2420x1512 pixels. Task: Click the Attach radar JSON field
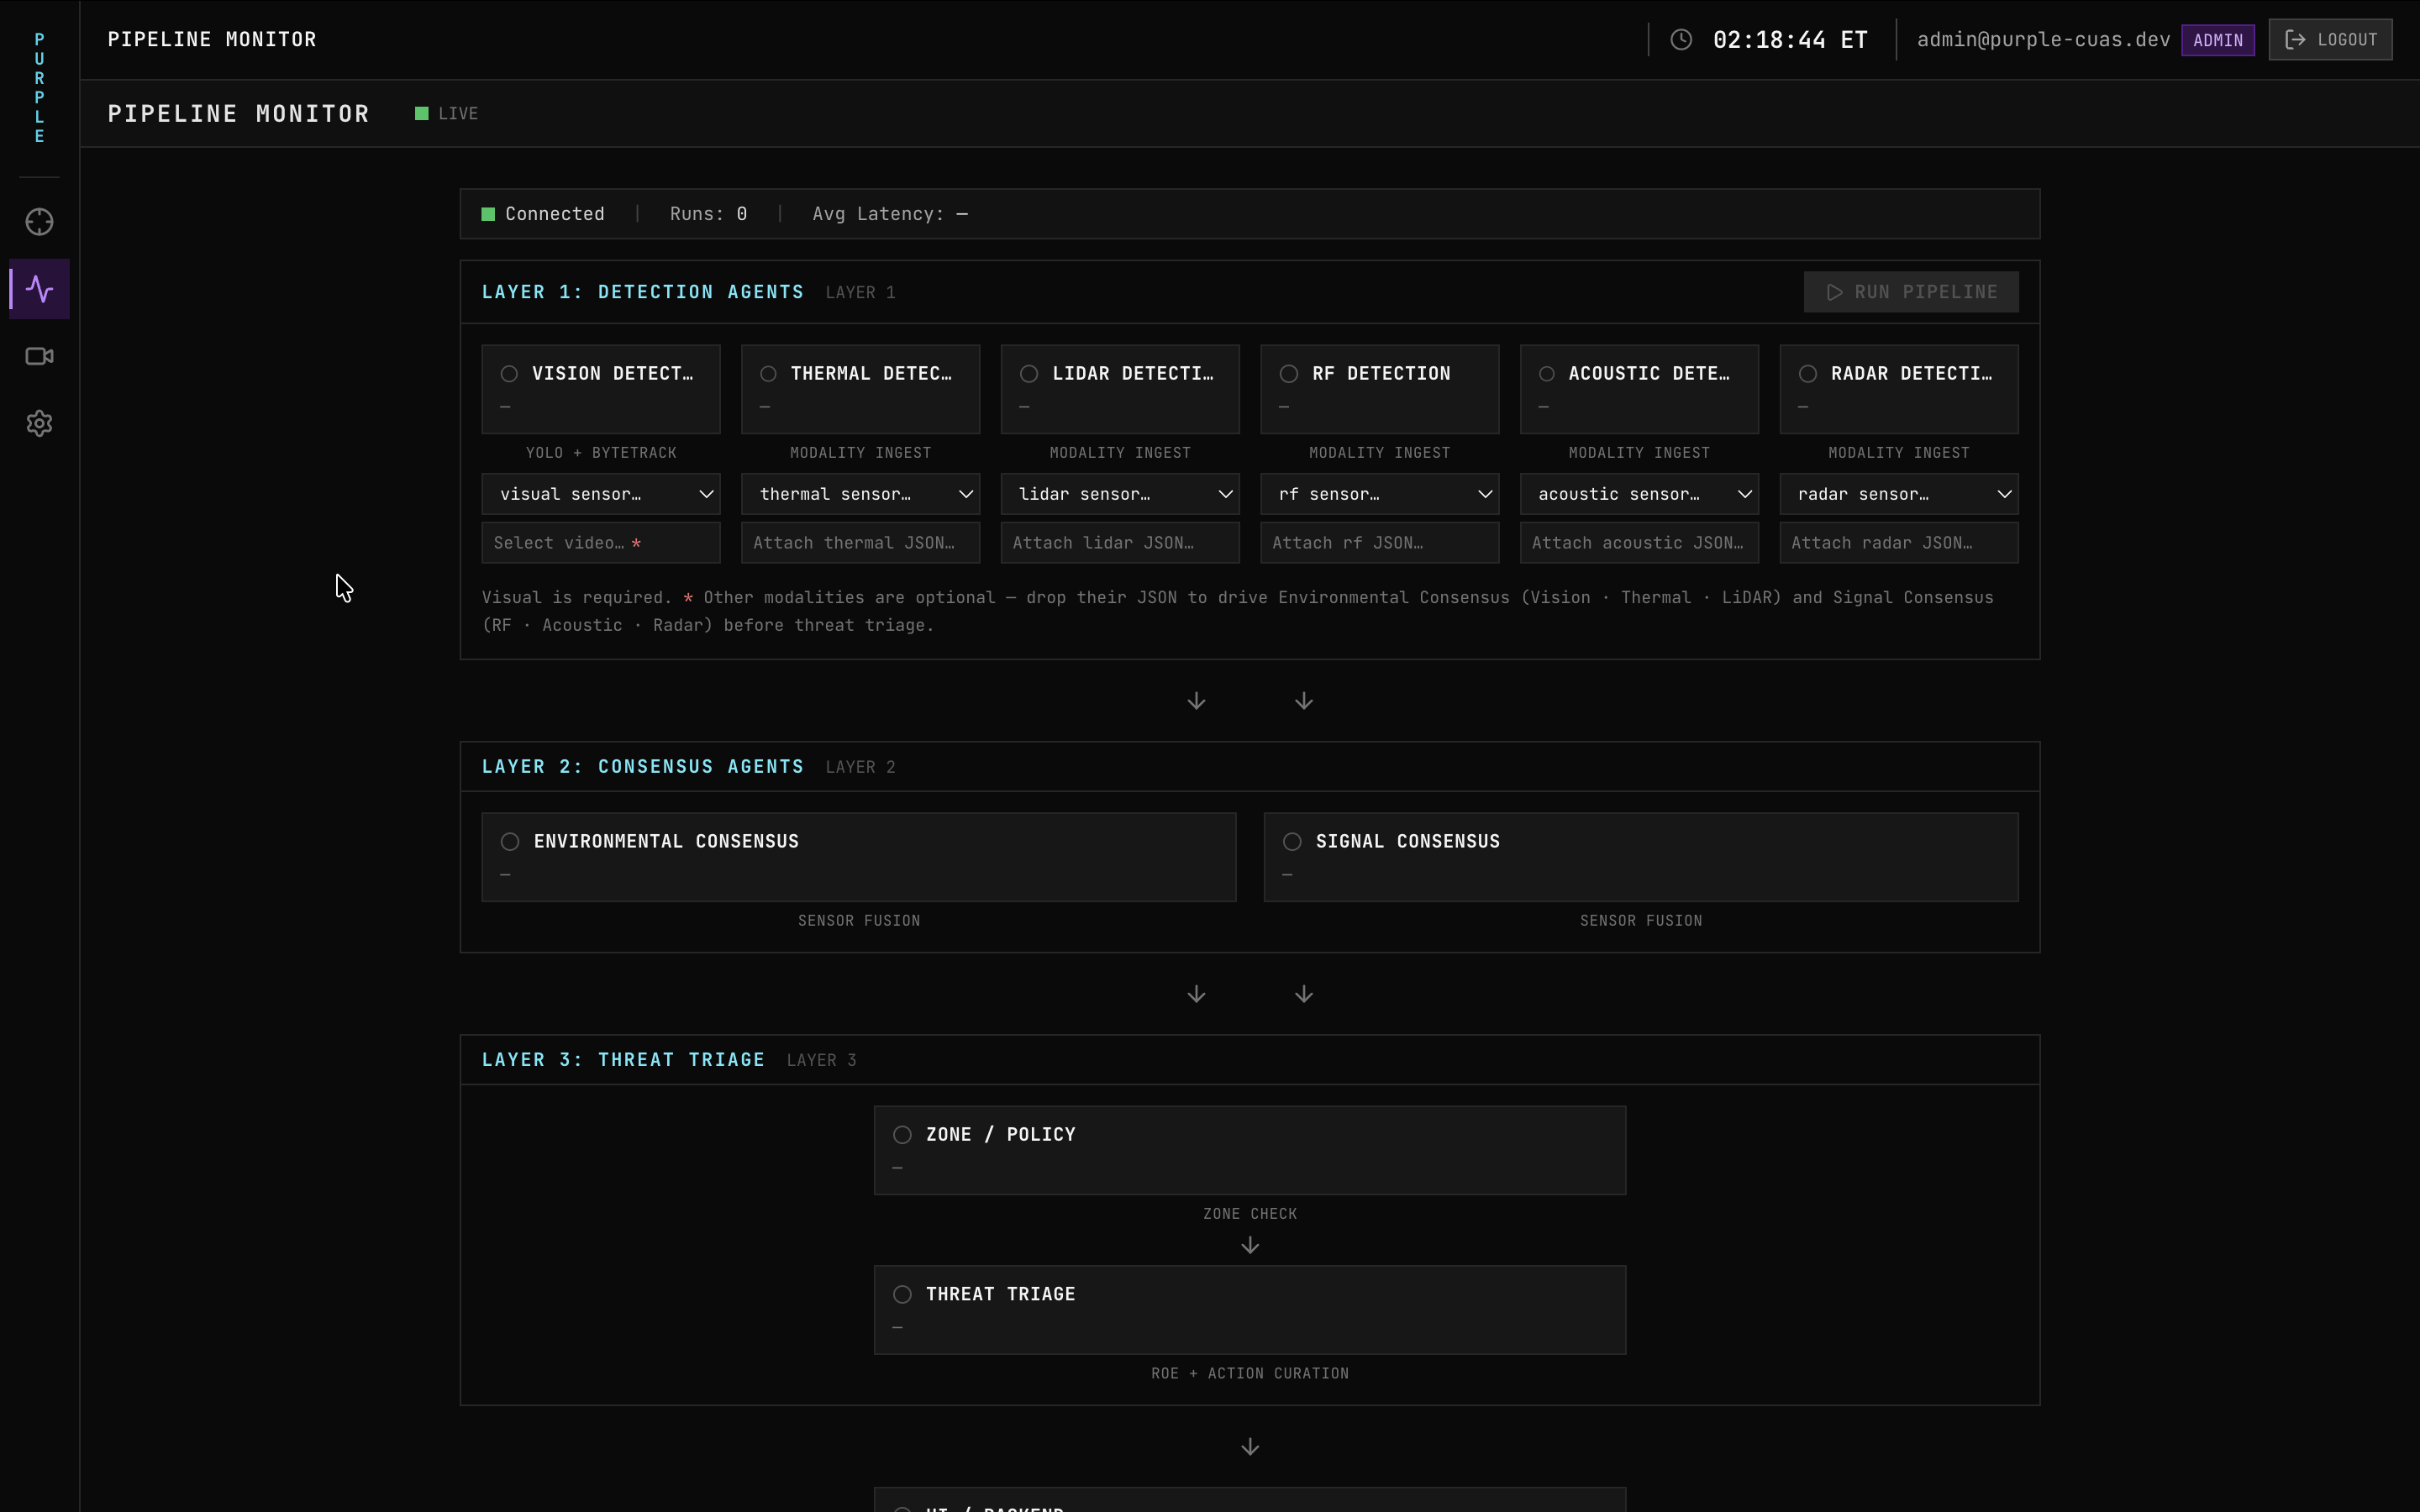[x=1899, y=543]
